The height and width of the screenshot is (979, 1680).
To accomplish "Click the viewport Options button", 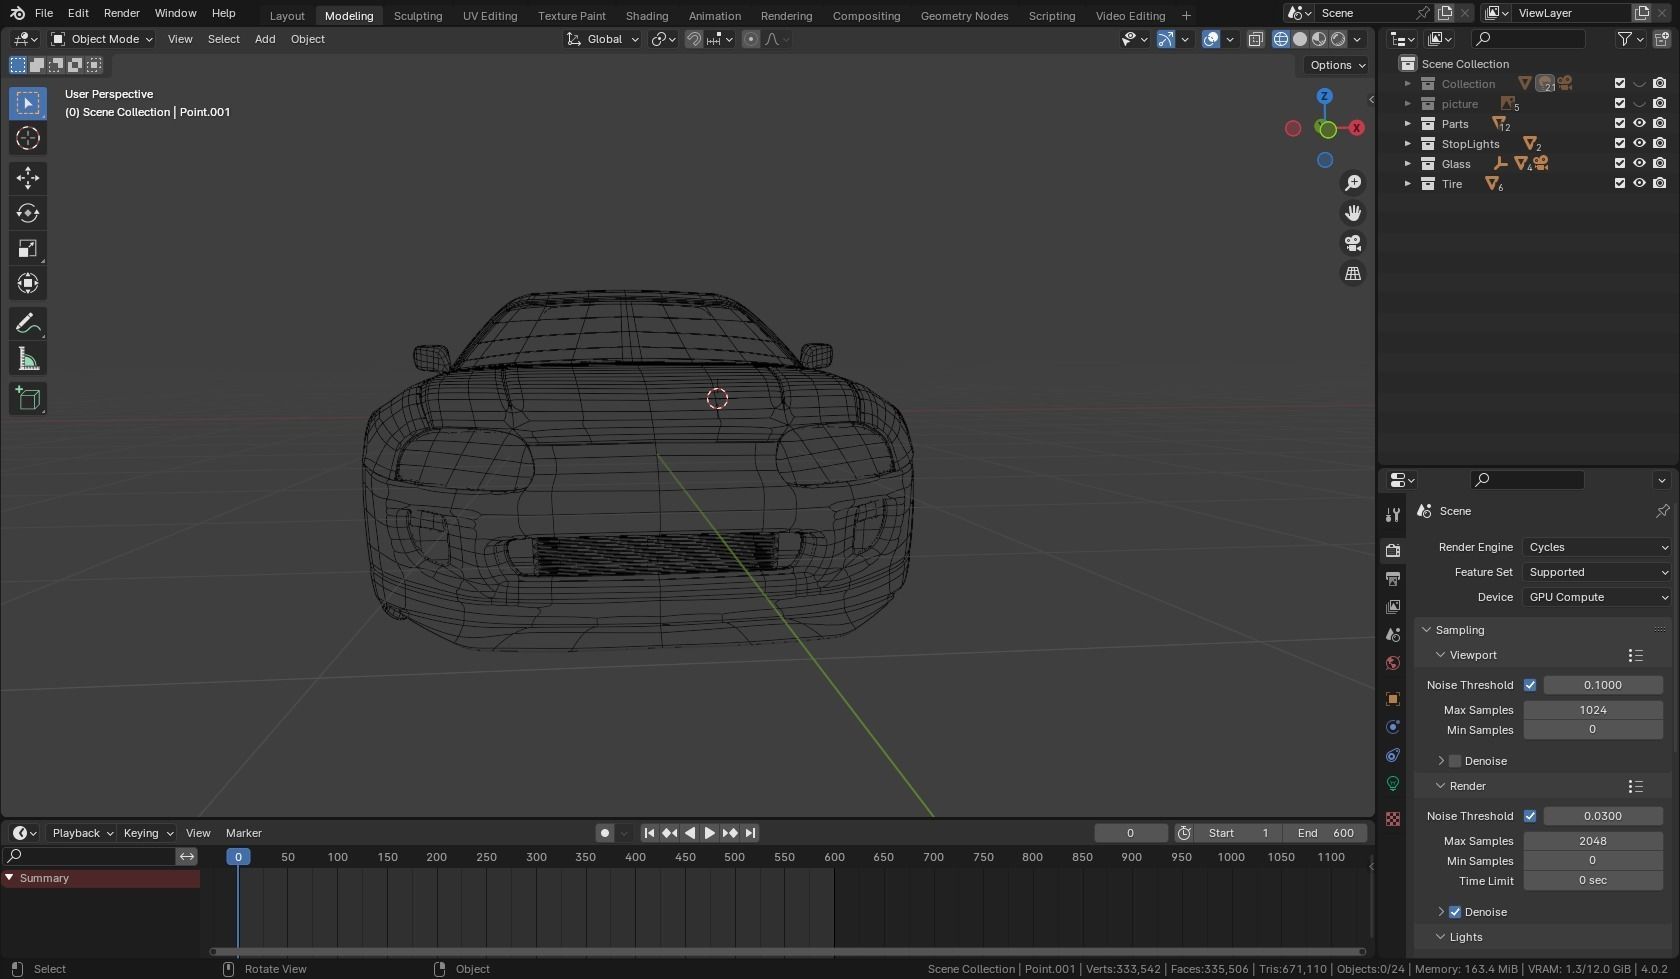I will coord(1337,65).
